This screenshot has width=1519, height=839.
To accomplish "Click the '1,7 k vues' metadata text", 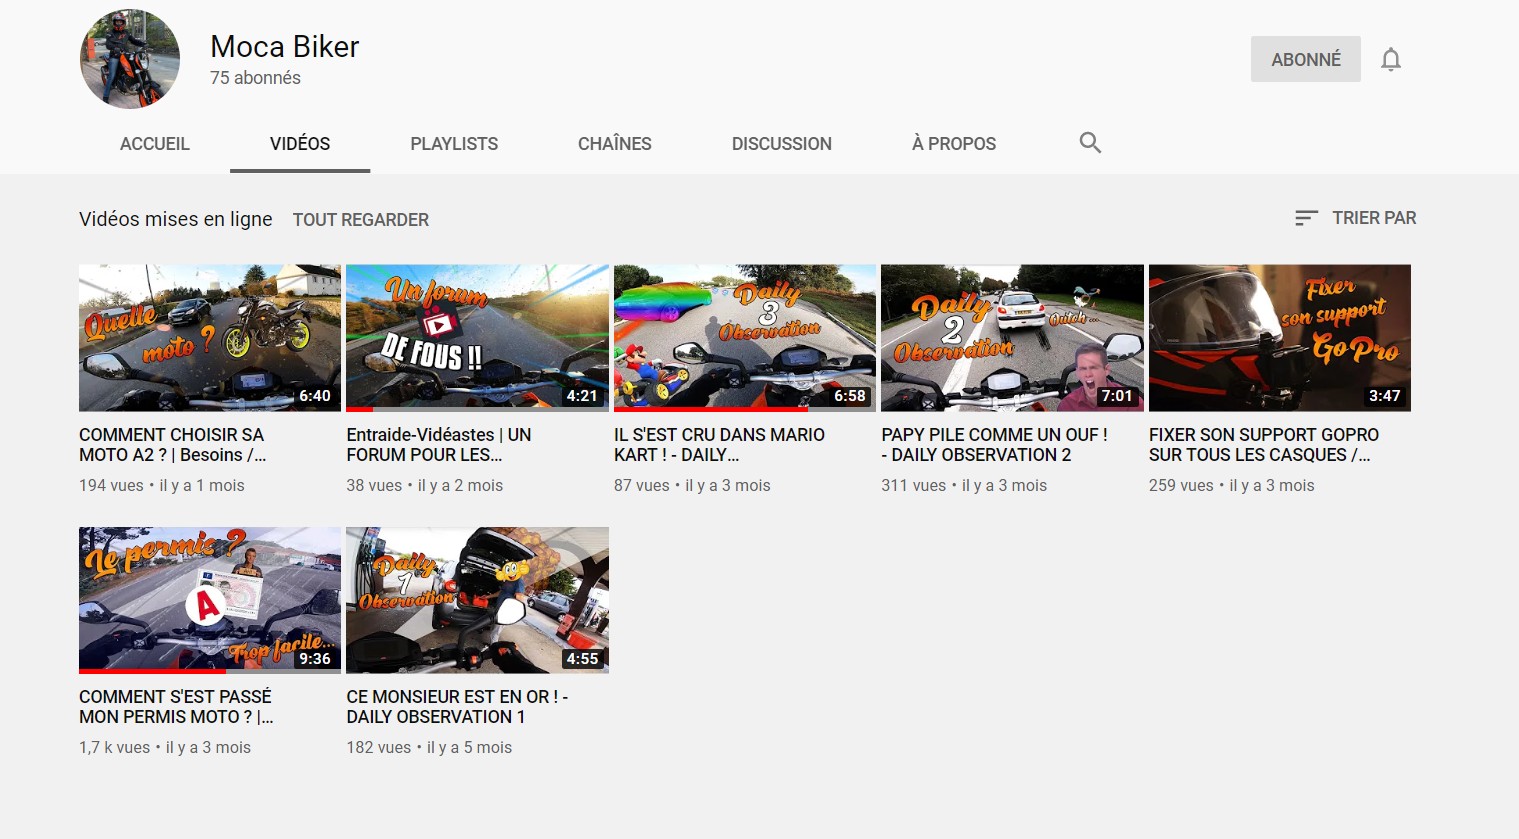I will [x=114, y=747].
